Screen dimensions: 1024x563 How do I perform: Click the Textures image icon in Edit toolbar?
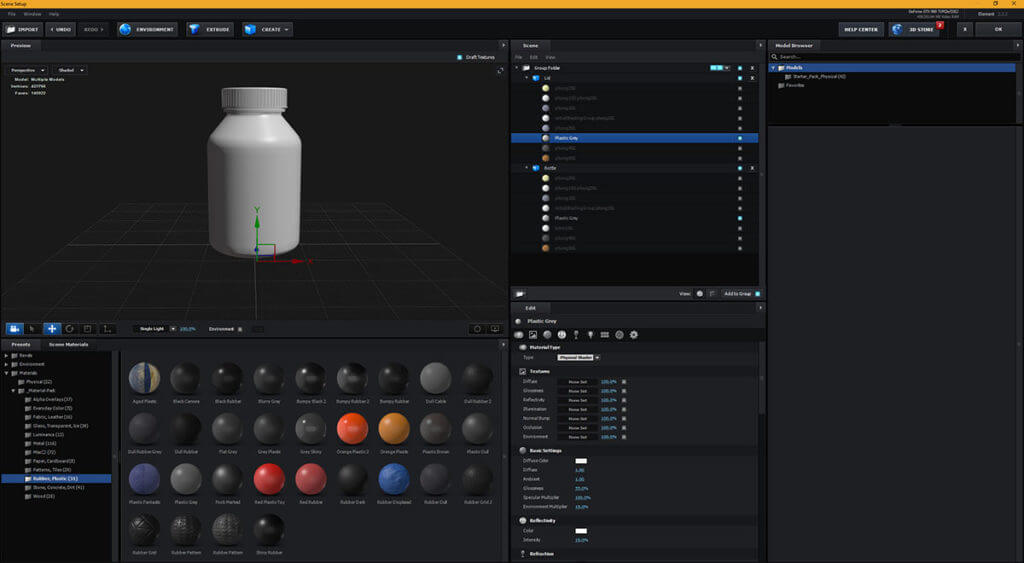533,334
